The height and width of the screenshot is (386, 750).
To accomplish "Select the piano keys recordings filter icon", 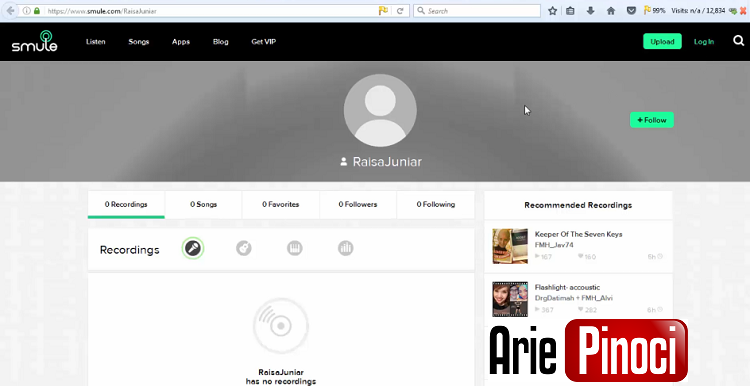I will [295, 248].
